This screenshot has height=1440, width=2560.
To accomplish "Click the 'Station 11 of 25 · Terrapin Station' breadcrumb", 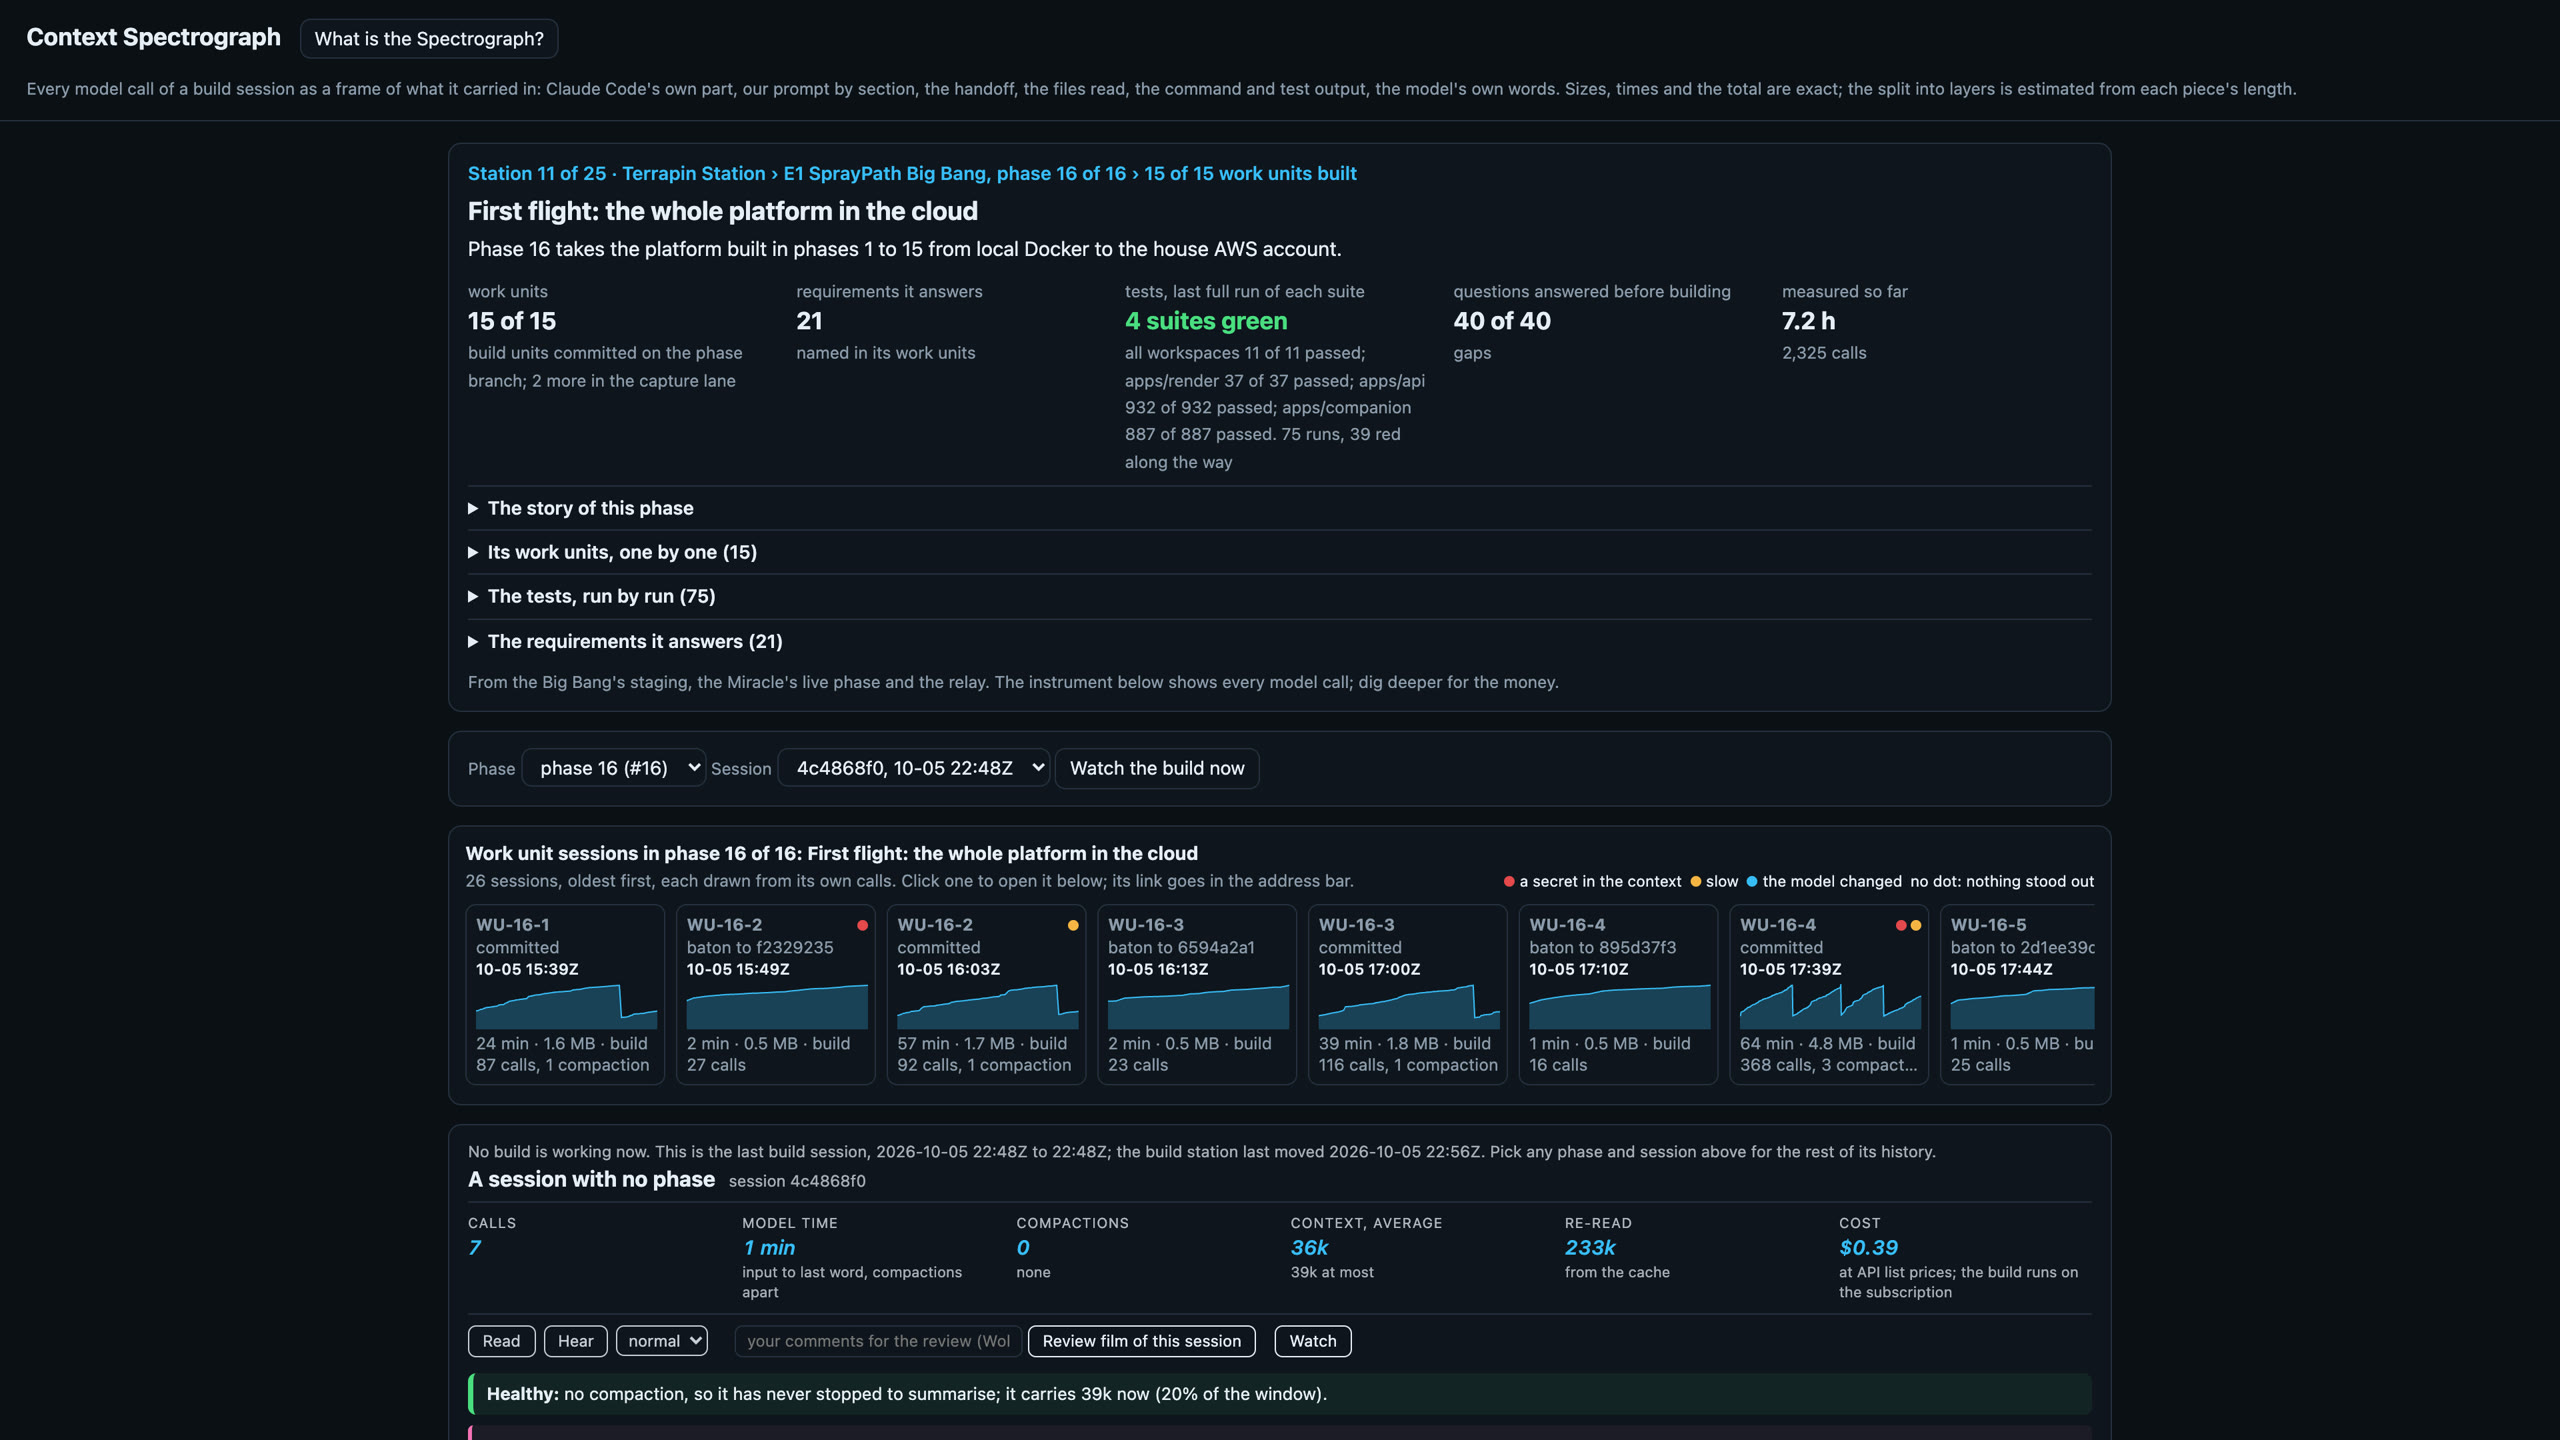I will (616, 173).
